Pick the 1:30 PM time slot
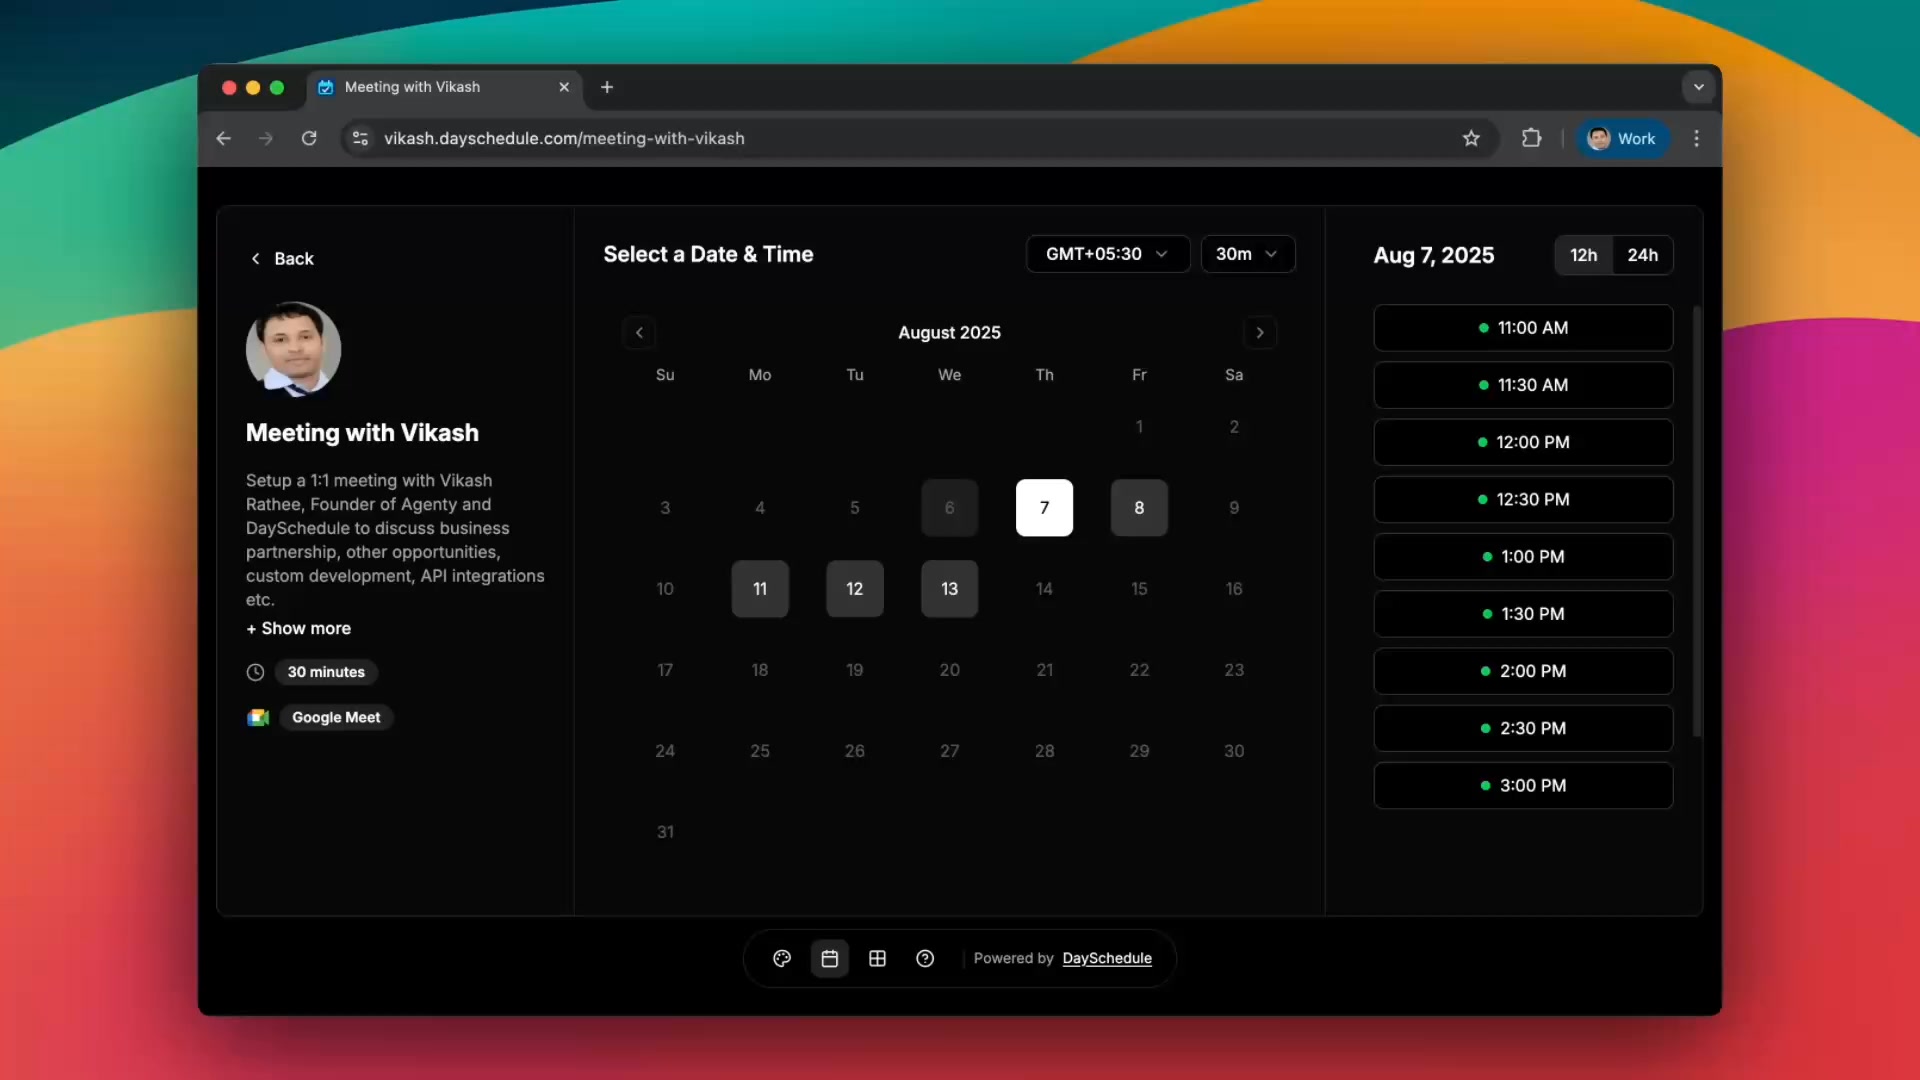The width and height of the screenshot is (1920, 1080). pyautogui.click(x=1523, y=614)
